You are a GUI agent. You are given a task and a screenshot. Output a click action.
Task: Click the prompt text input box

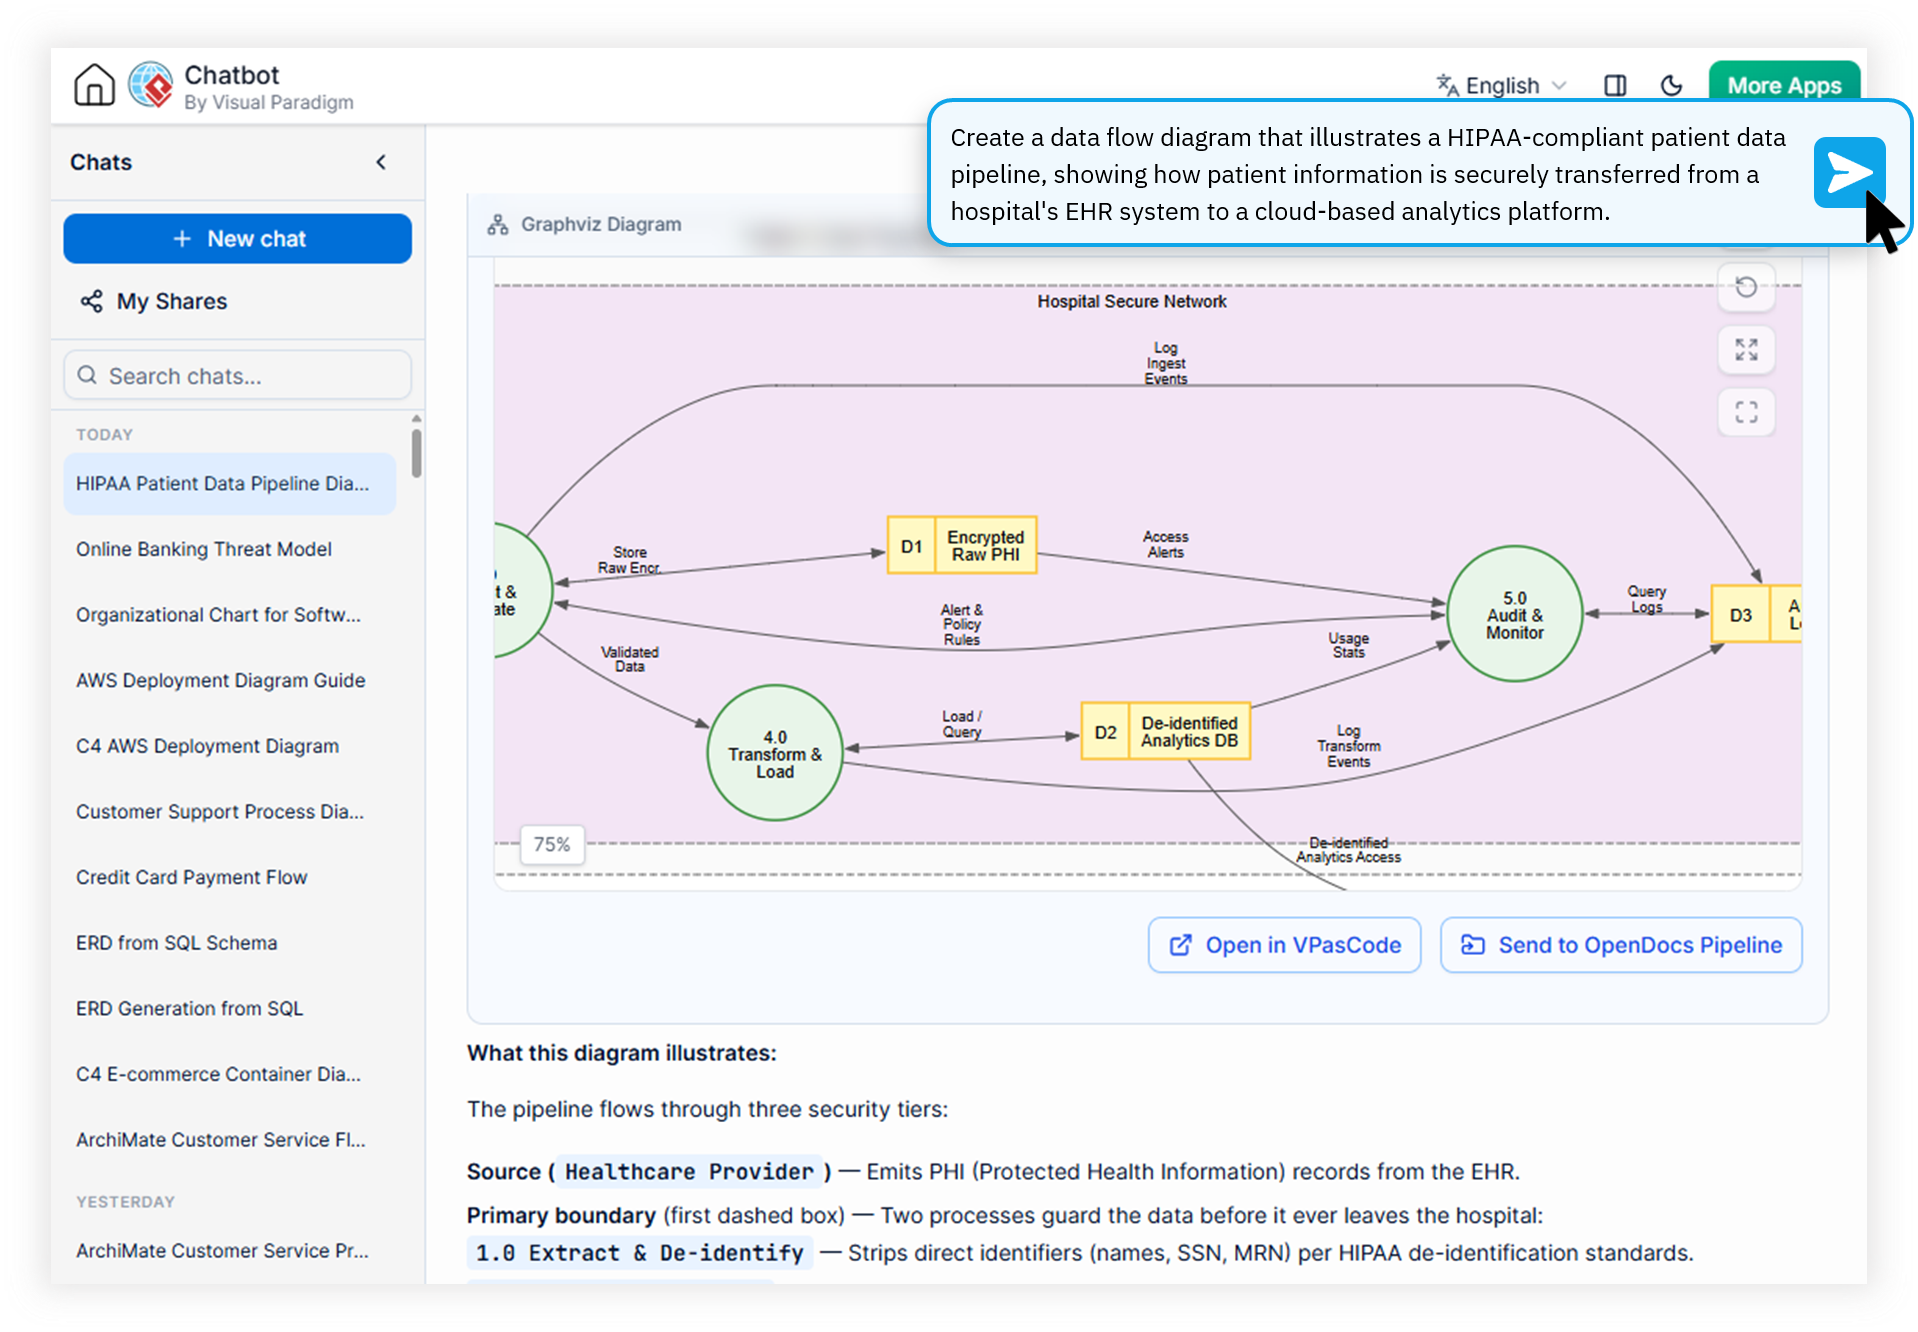coord(1368,174)
